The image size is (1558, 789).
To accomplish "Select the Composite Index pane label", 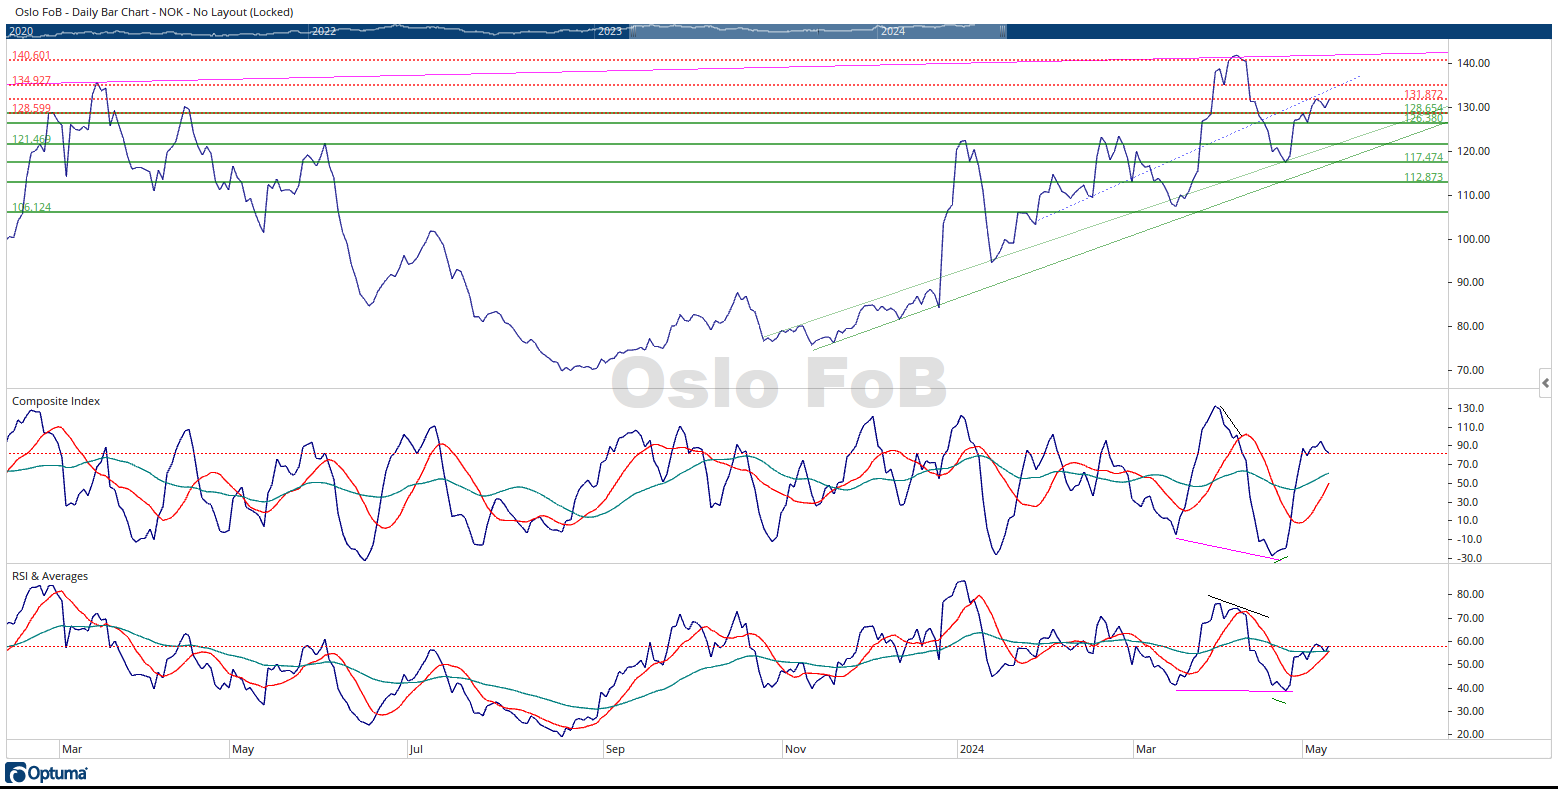I will tap(56, 401).
